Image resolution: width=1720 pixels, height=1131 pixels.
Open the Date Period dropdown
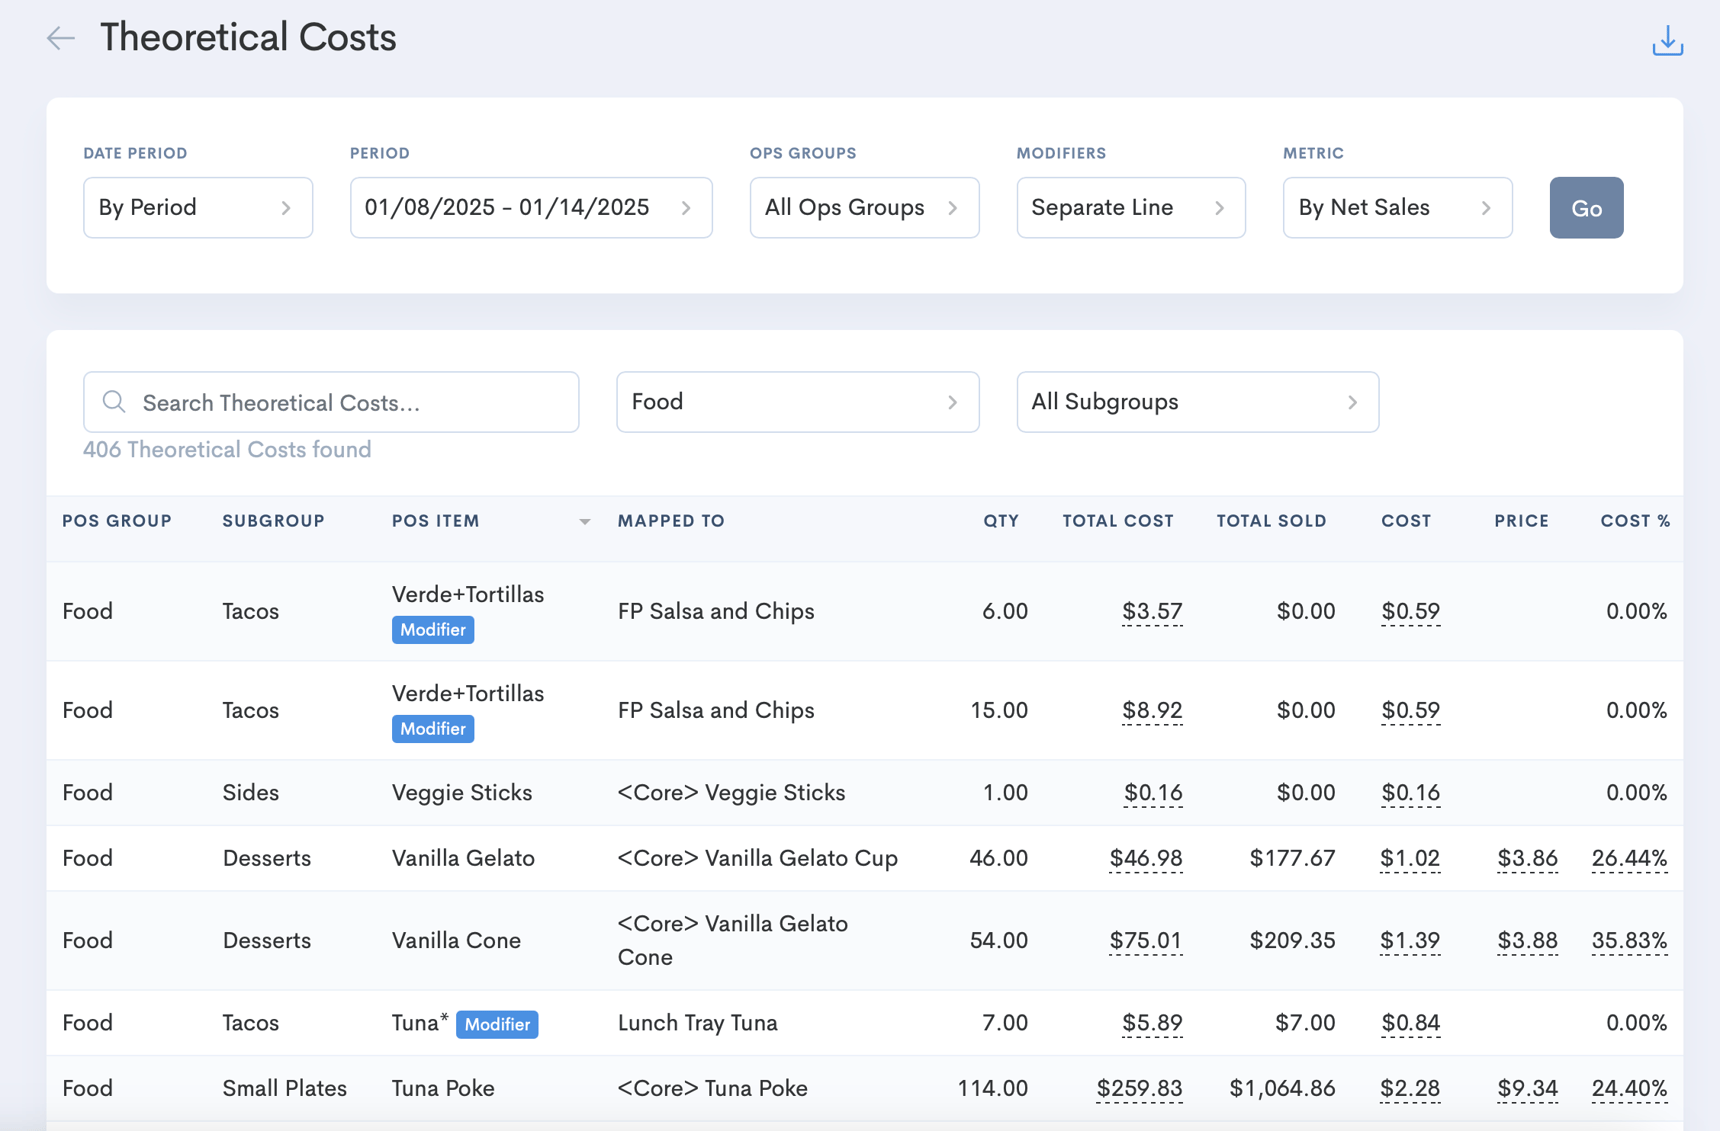(x=197, y=208)
